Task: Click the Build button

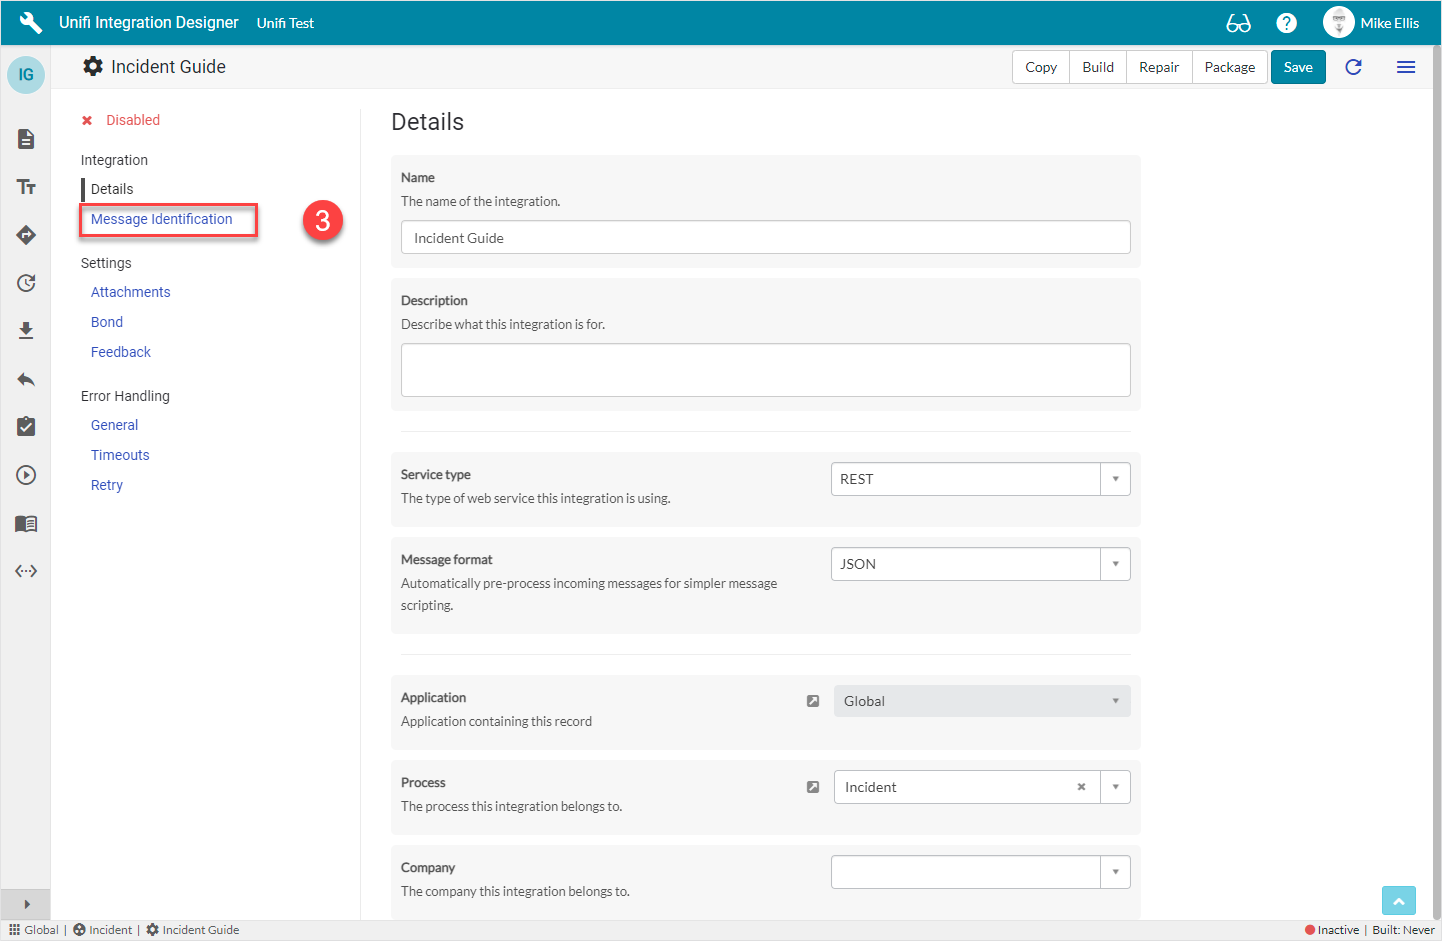Action: click(1097, 67)
